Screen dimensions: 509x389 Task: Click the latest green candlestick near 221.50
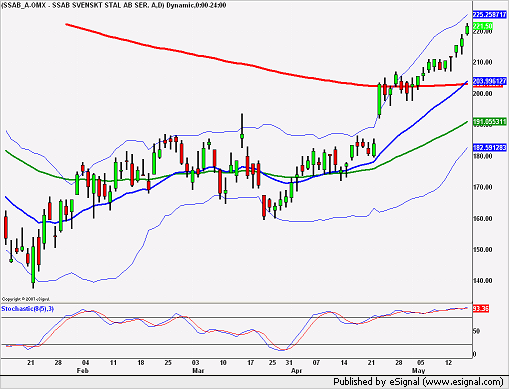[467, 29]
